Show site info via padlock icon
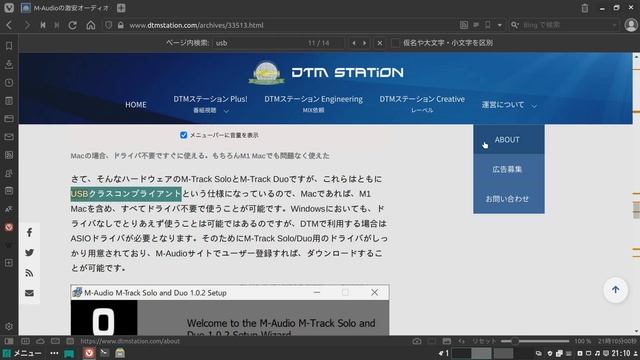The height and width of the screenshot is (360, 640). click(x=121, y=25)
